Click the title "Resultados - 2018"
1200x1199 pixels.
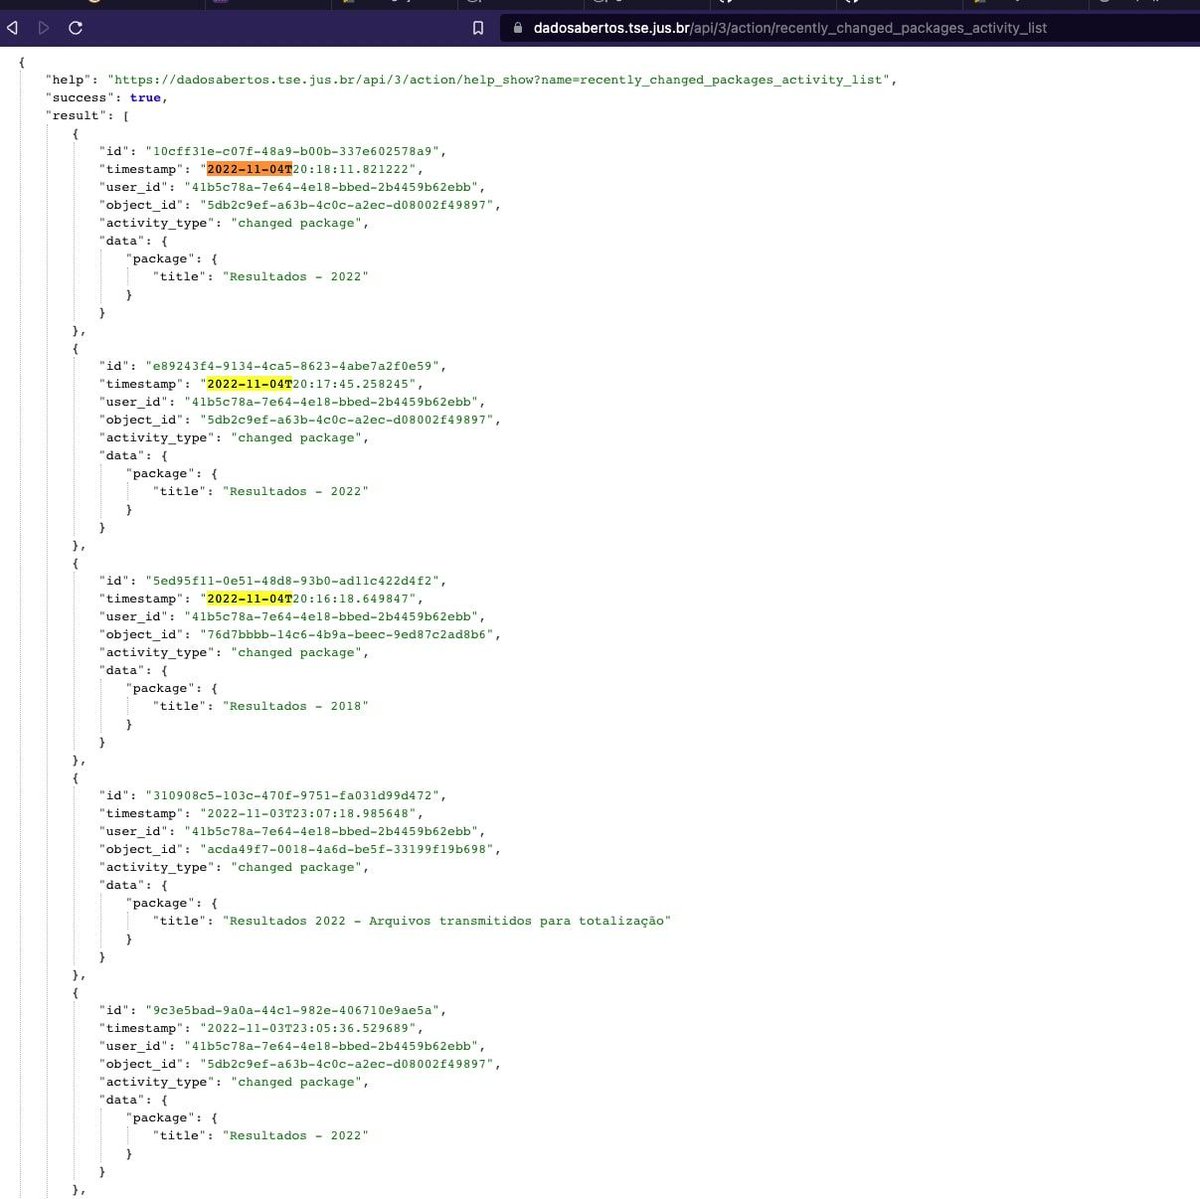point(296,707)
